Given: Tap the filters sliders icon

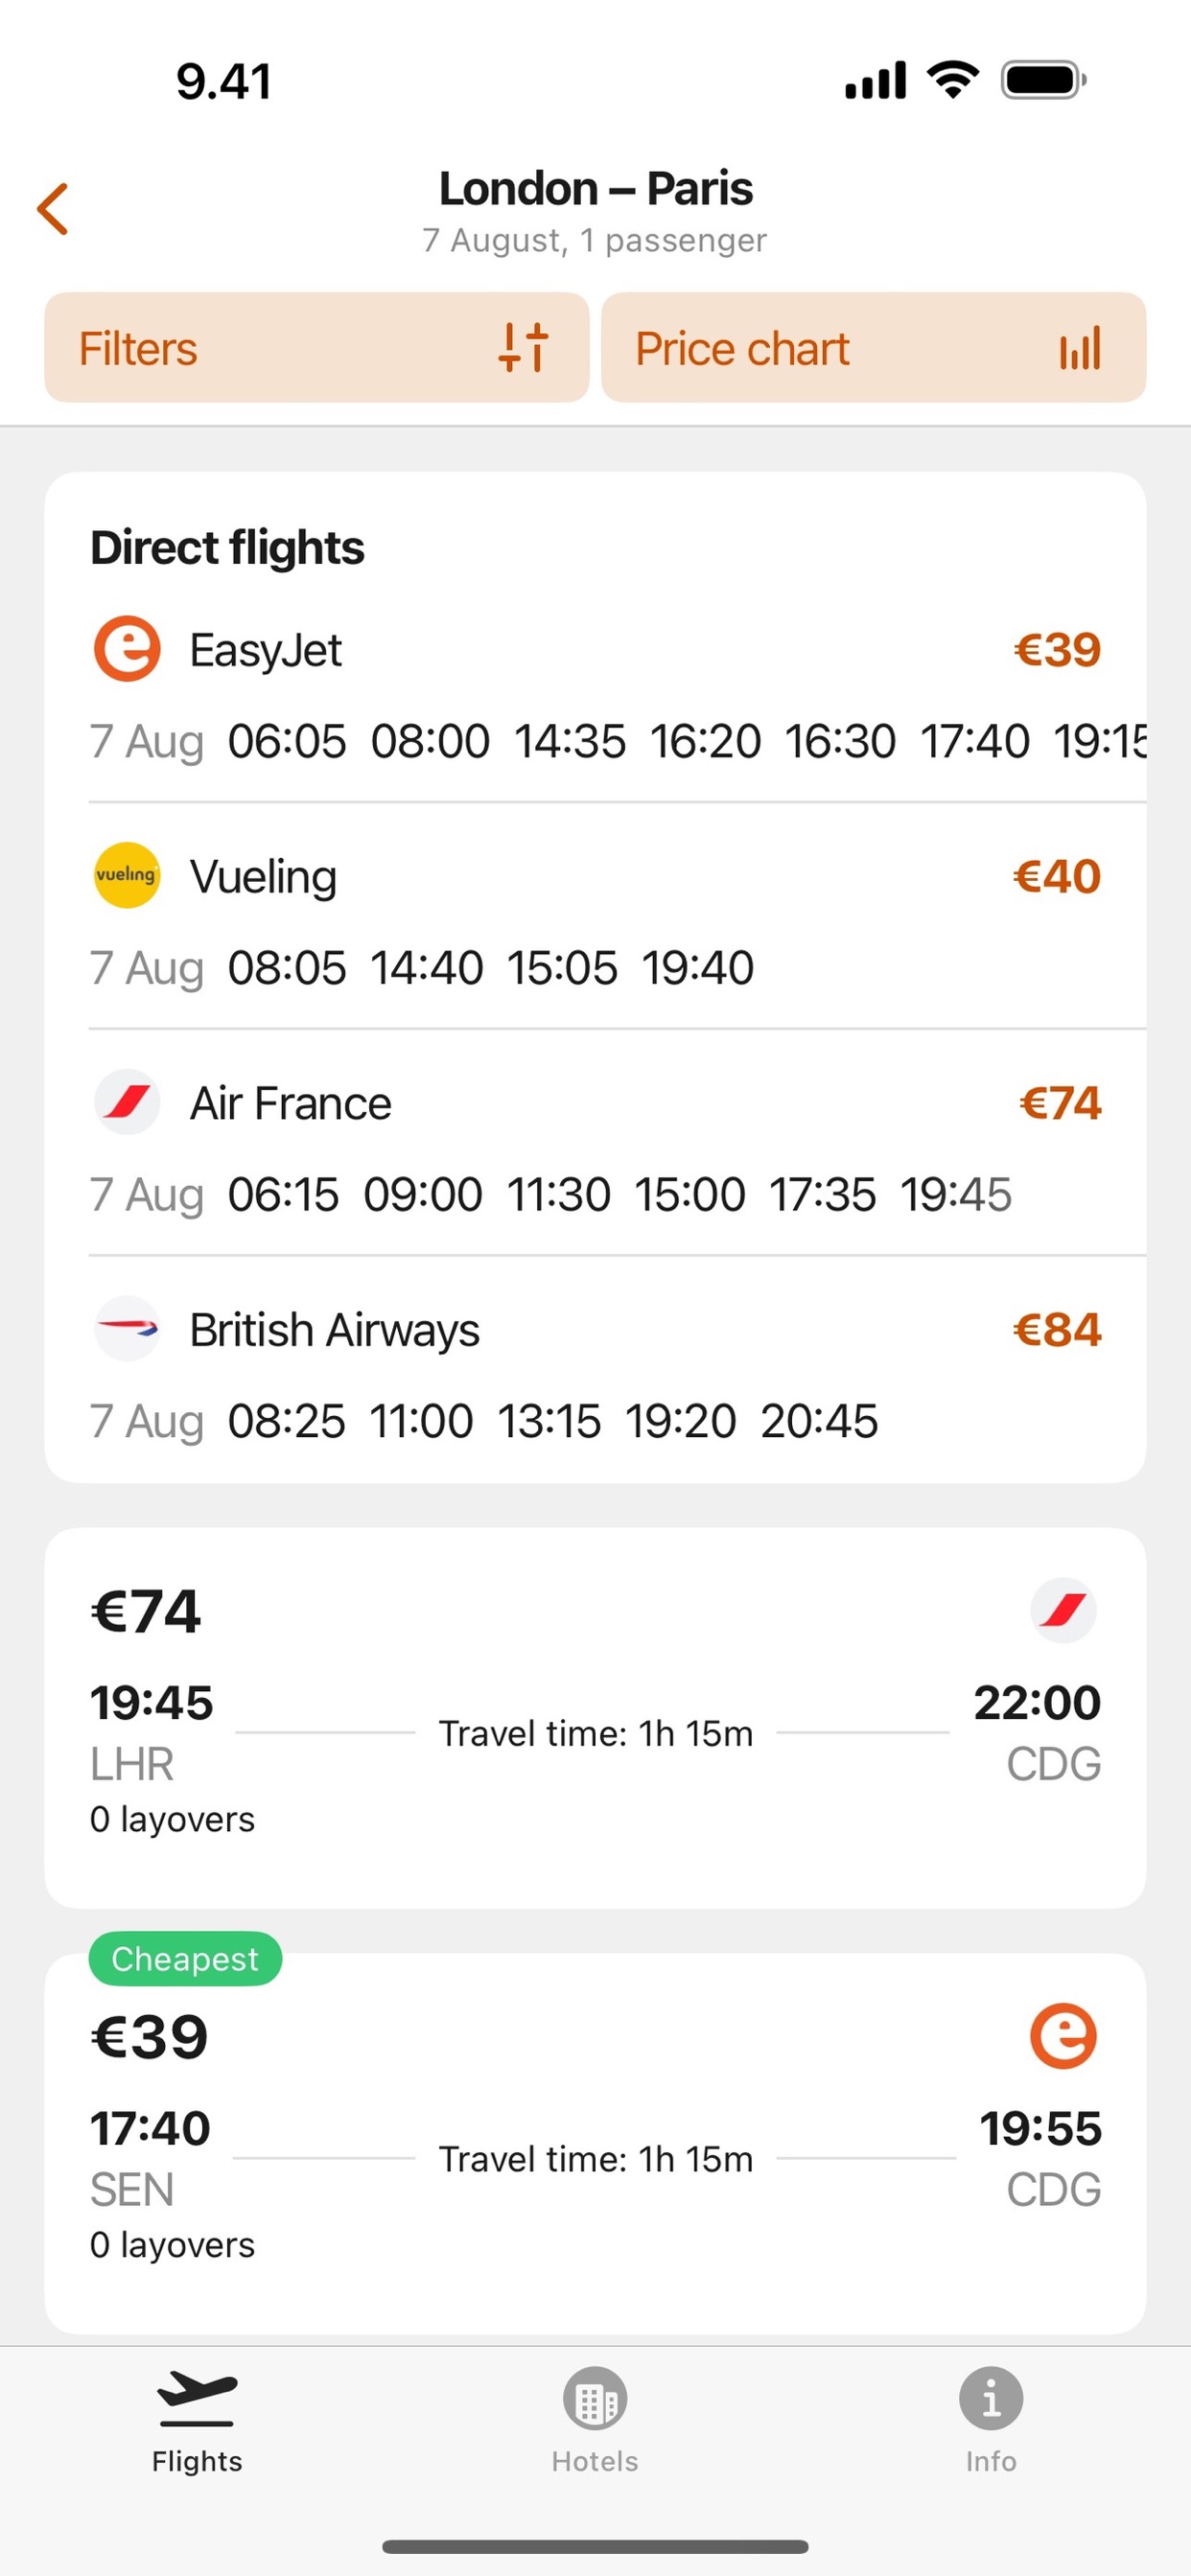Looking at the screenshot, I should pyautogui.click(x=523, y=348).
